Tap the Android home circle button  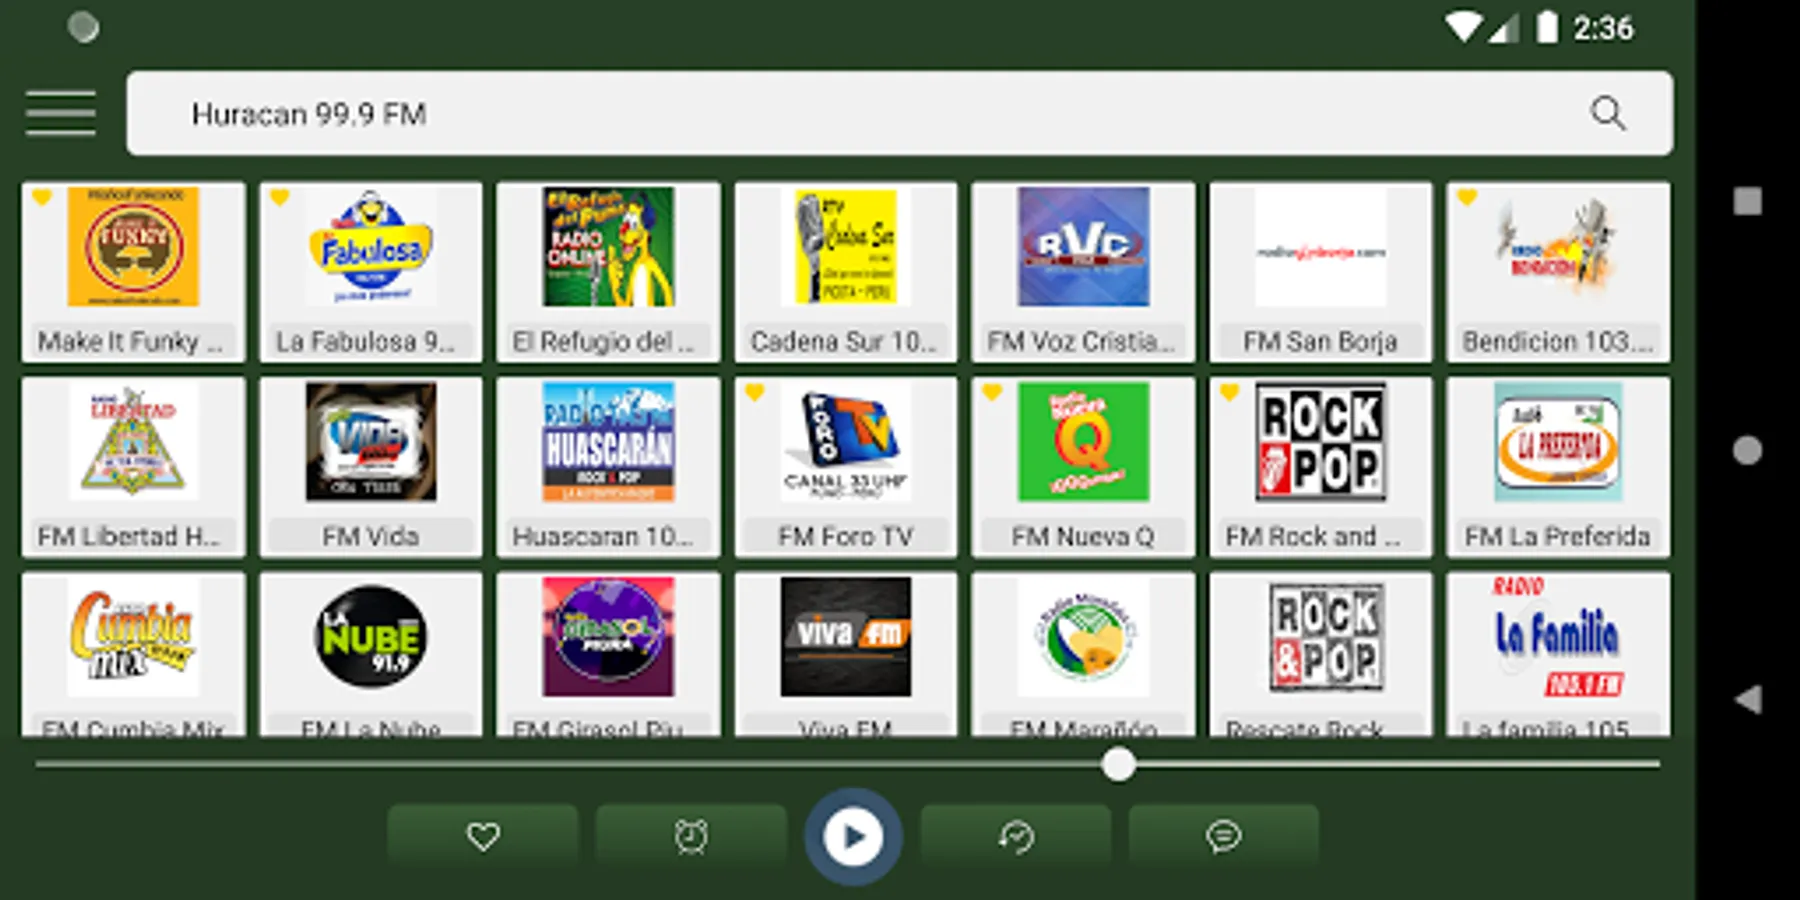(1748, 450)
